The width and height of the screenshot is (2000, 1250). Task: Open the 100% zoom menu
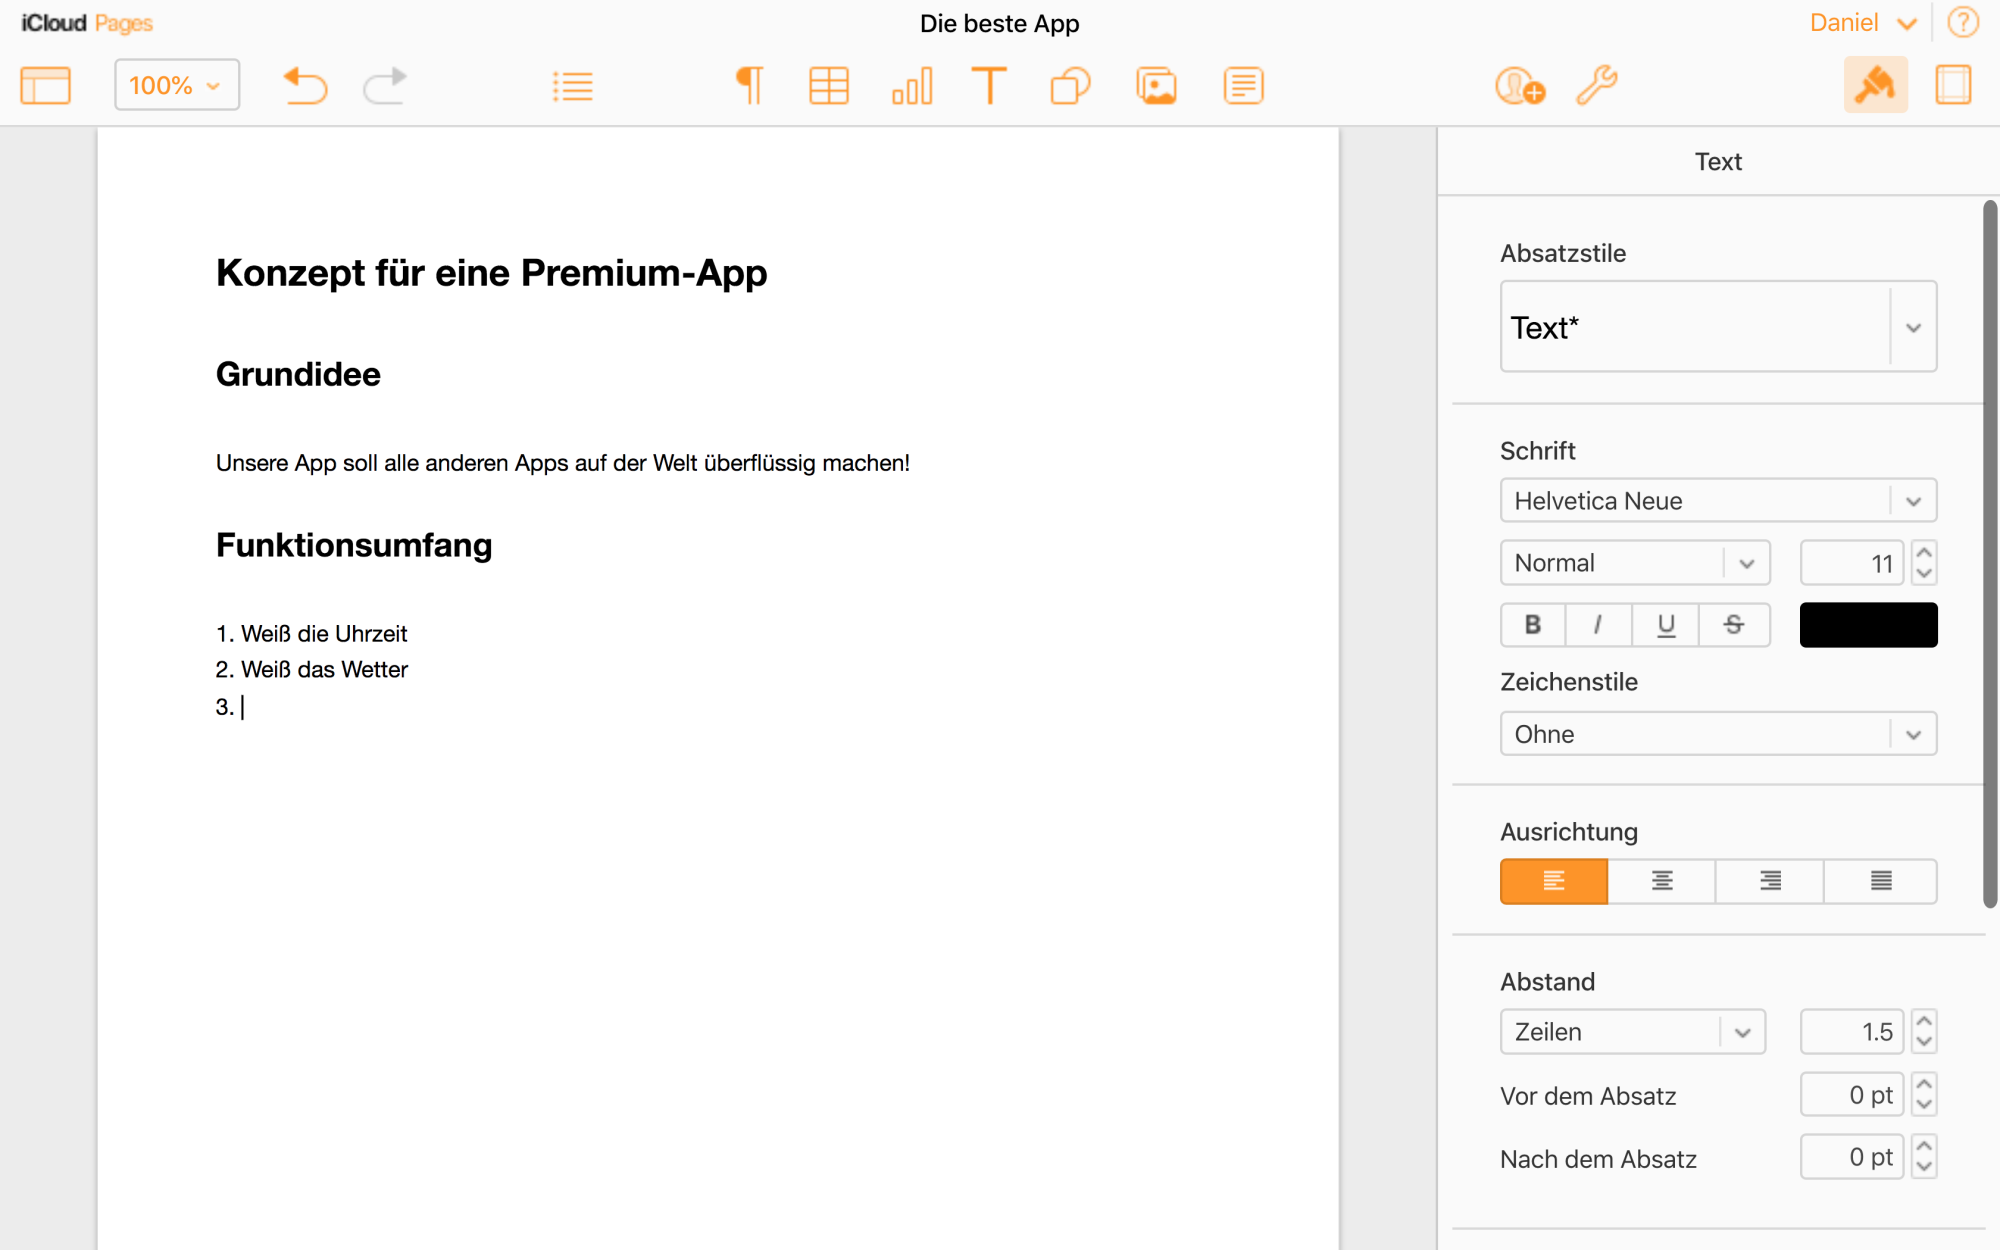pos(176,85)
